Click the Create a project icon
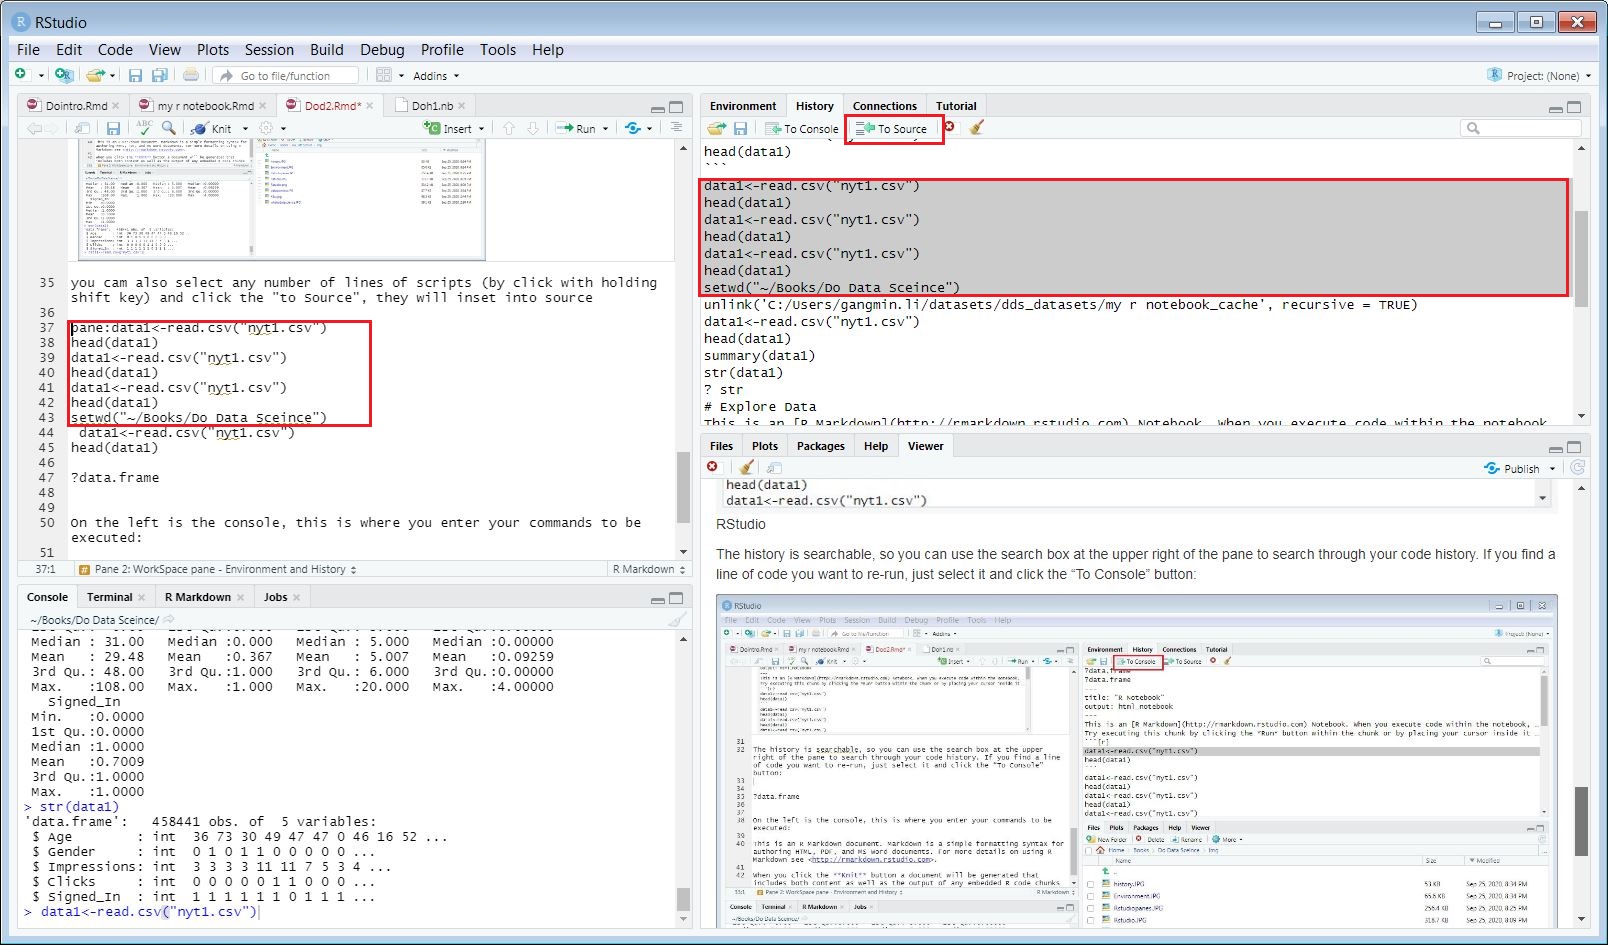The image size is (1608, 945). click(x=63, y=75)
